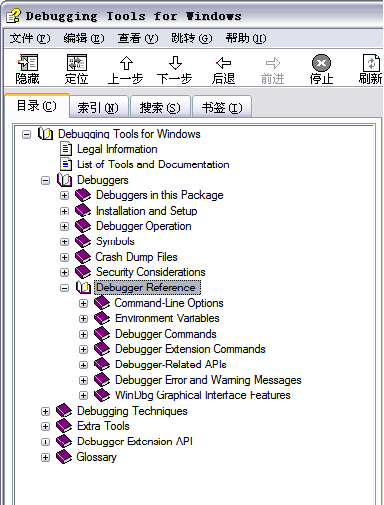This screenshot has width=384, height=505.
Task: Collapse the Debugging Tools for Windows root node
Action: pos(26,134)
